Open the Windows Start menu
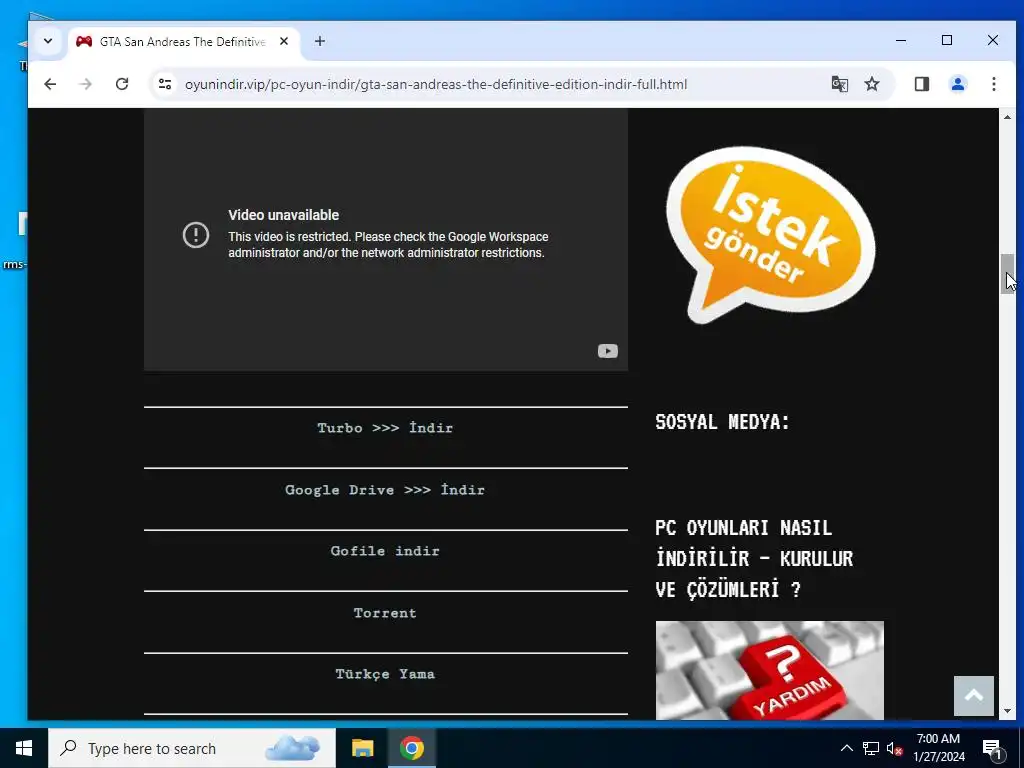This screenshot has width=1024, height=768. pyautogui.click(x=24, y=748)
